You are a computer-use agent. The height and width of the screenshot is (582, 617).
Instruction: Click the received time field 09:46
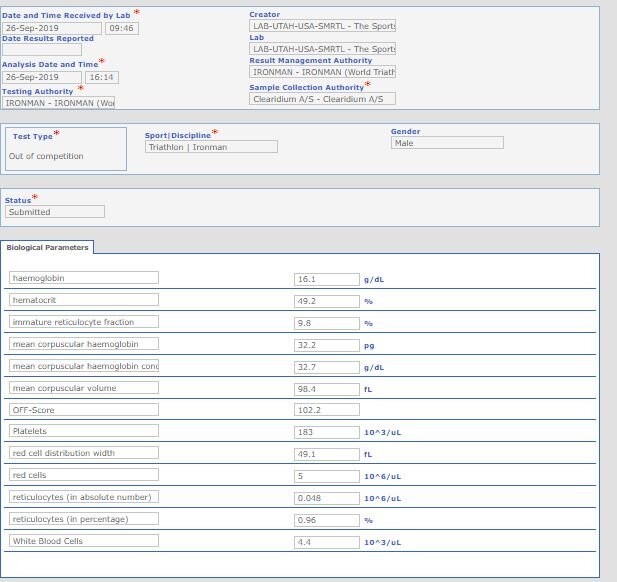[122, 28]
